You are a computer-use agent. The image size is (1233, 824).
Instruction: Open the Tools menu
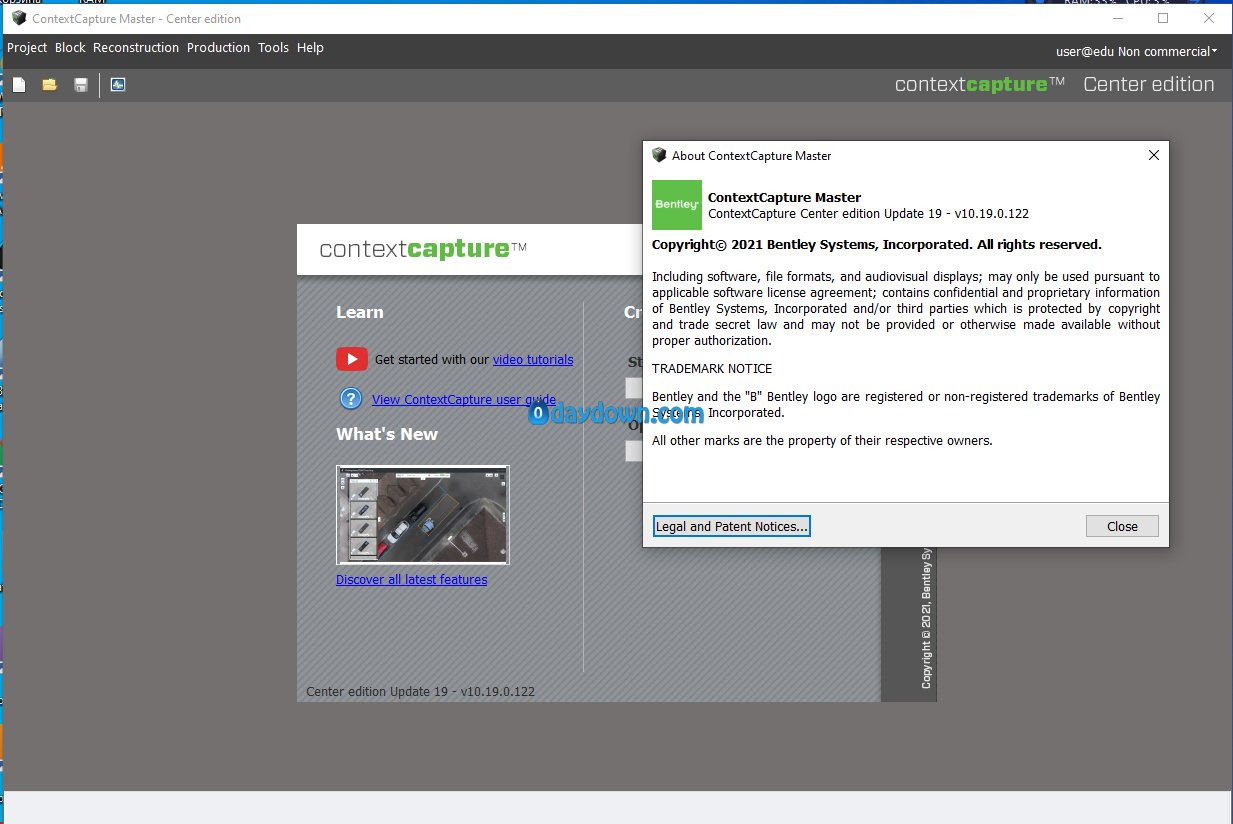coord(273,48)
